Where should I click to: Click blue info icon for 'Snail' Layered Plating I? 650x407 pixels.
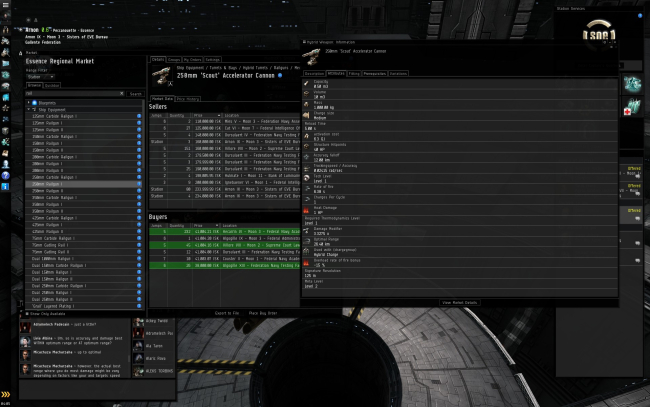[x=139, y=306]
